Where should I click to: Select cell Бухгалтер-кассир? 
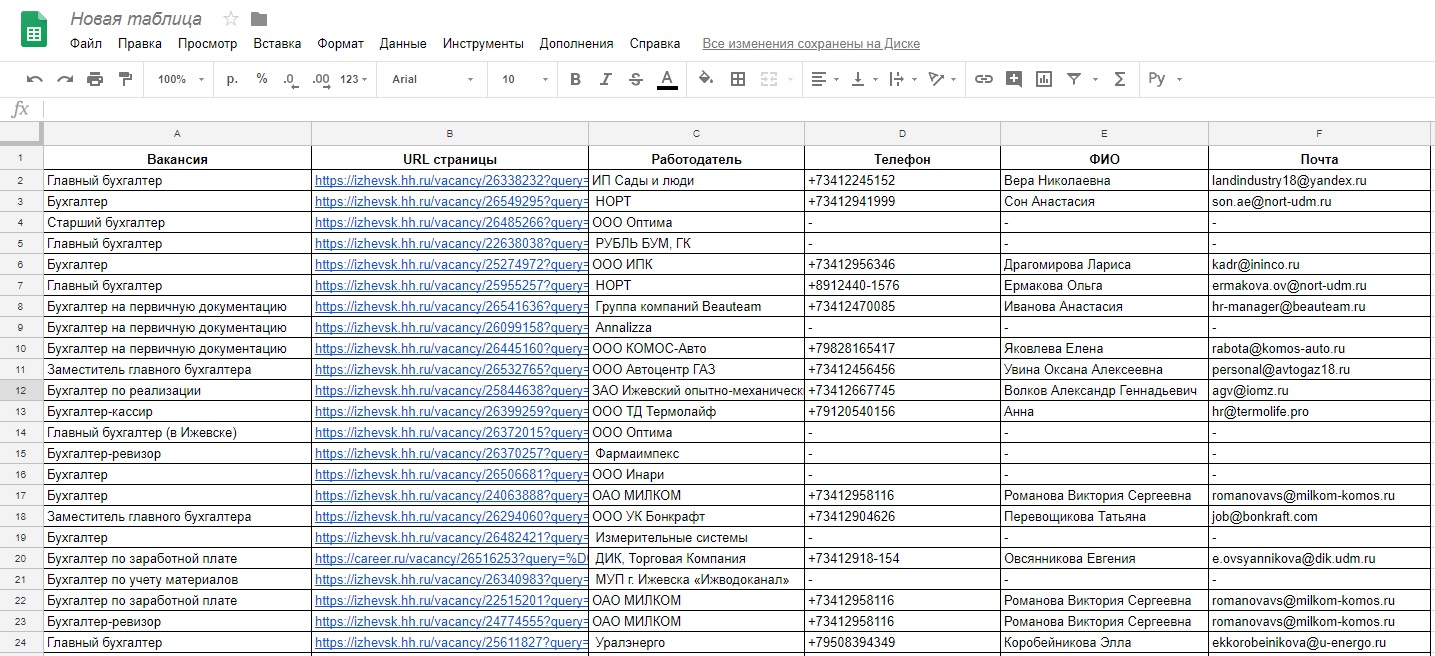pos(177,412)
